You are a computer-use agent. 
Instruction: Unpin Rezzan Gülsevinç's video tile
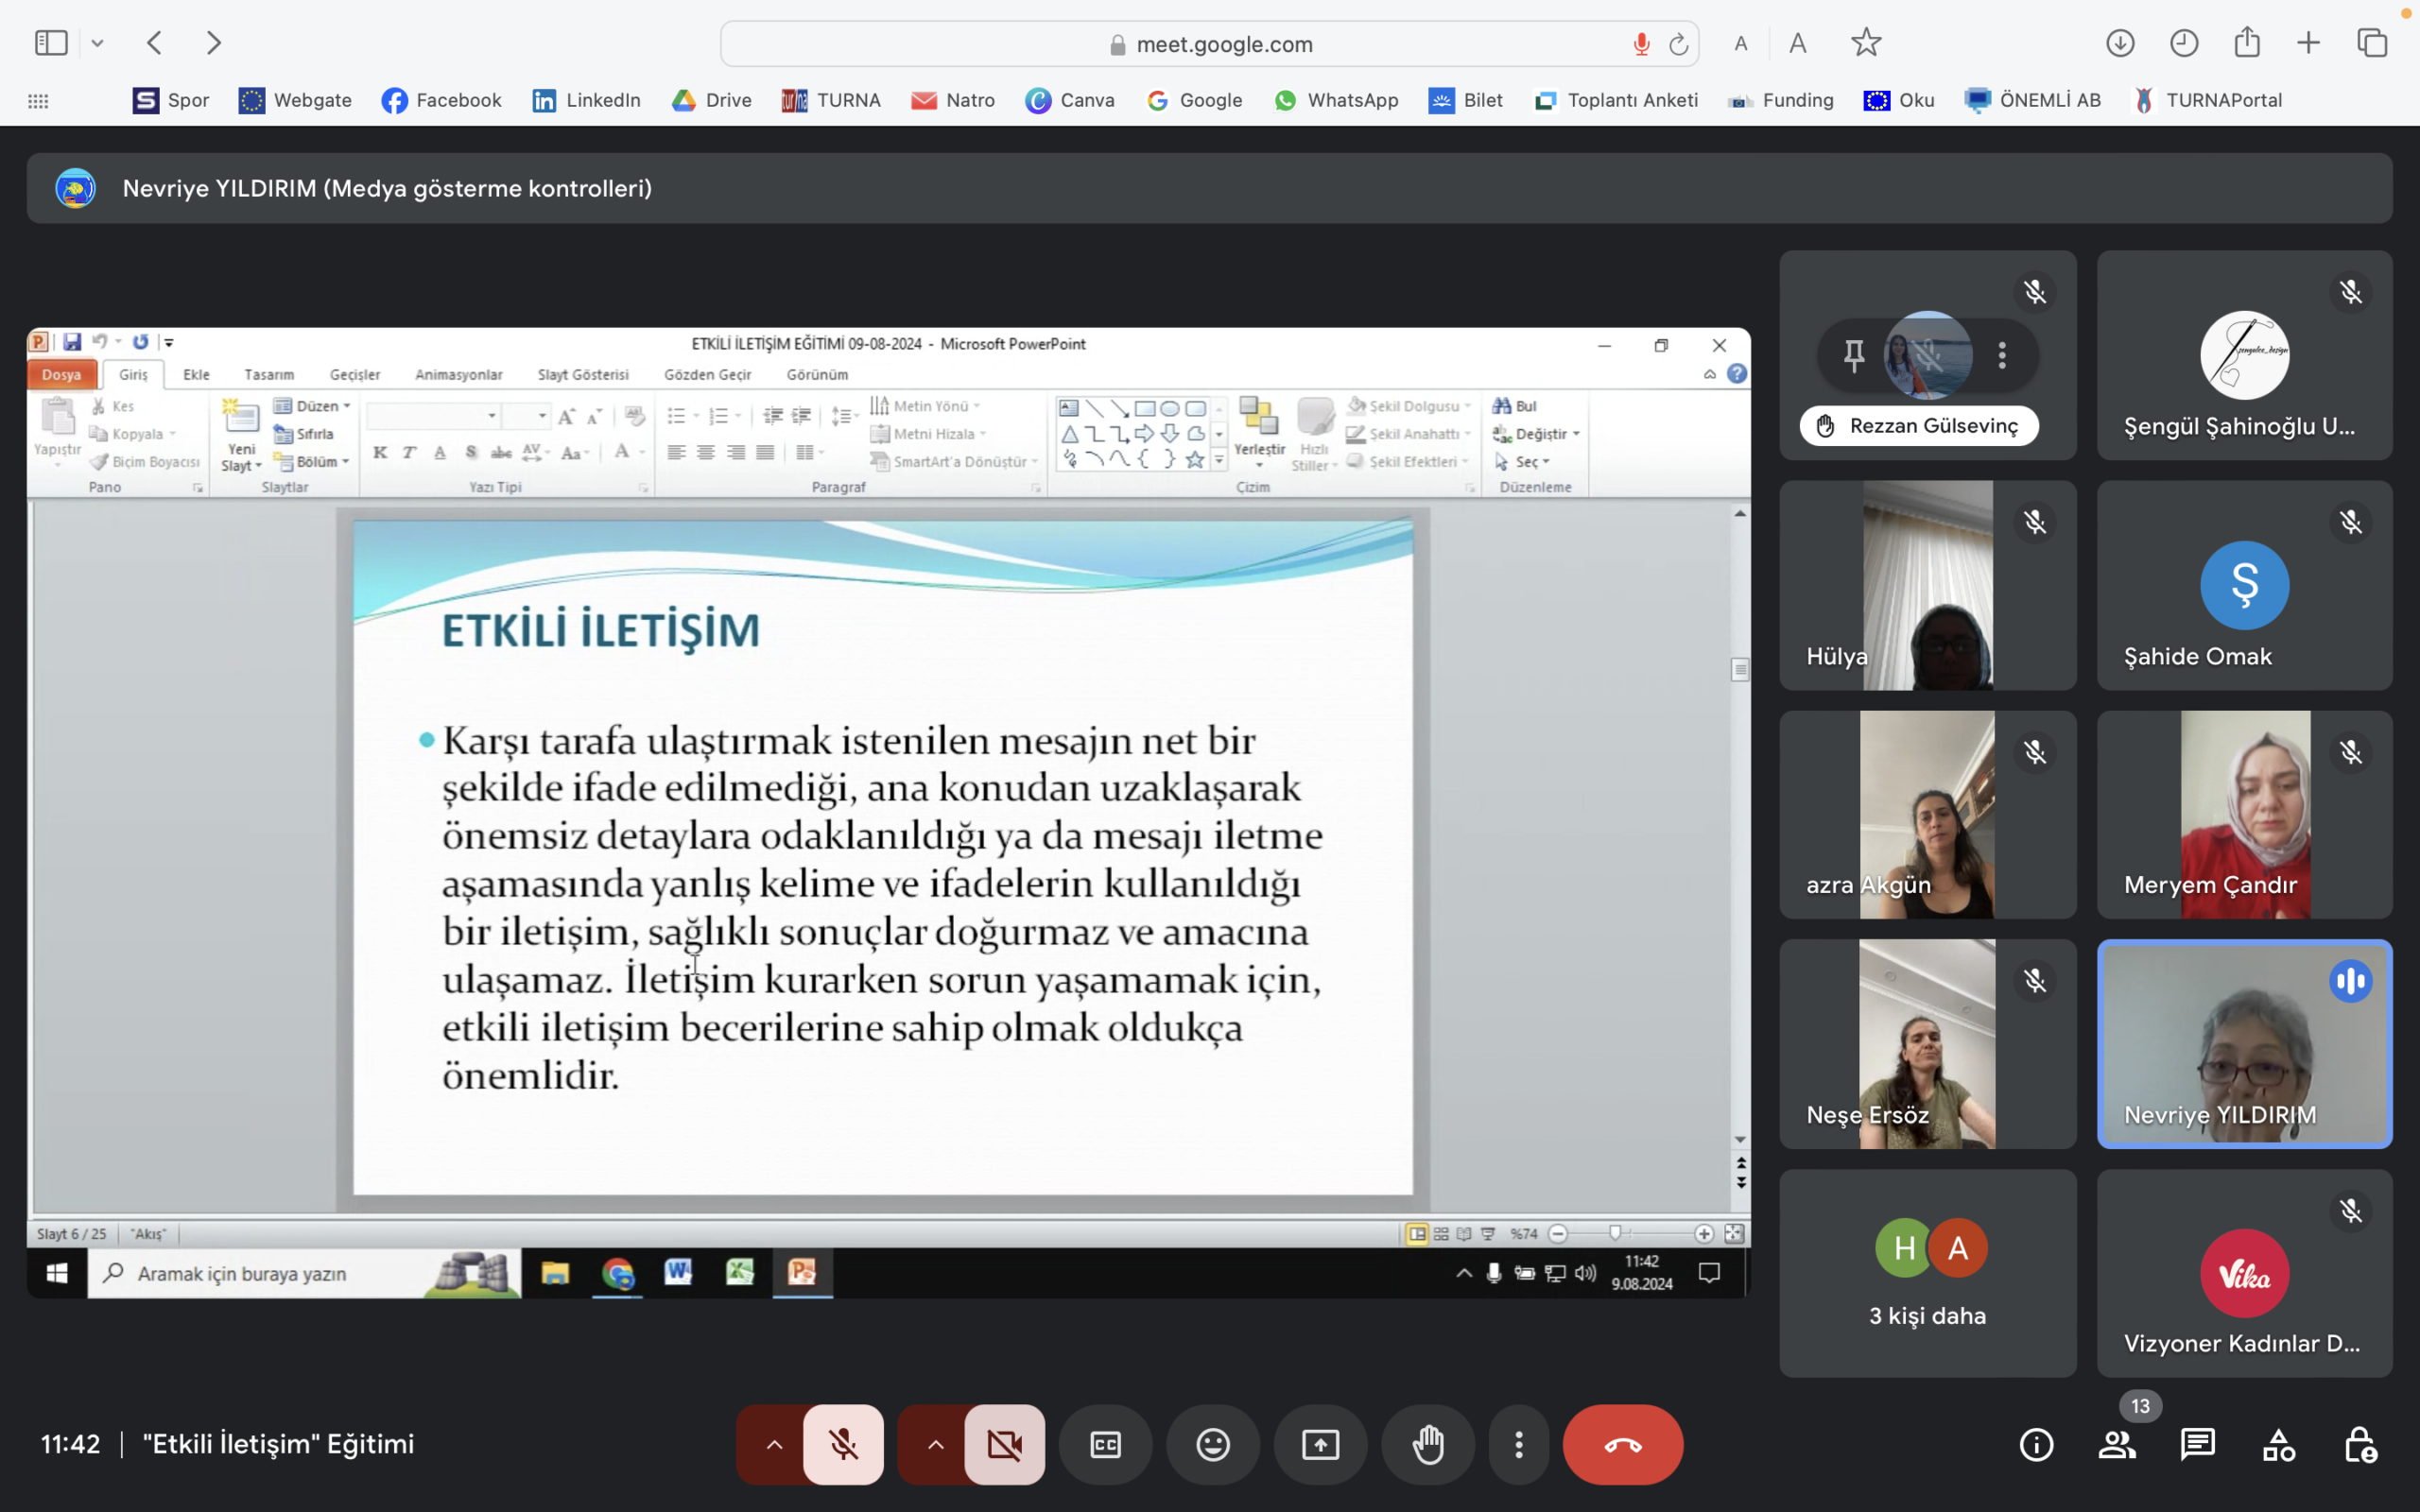[1853, 355]
